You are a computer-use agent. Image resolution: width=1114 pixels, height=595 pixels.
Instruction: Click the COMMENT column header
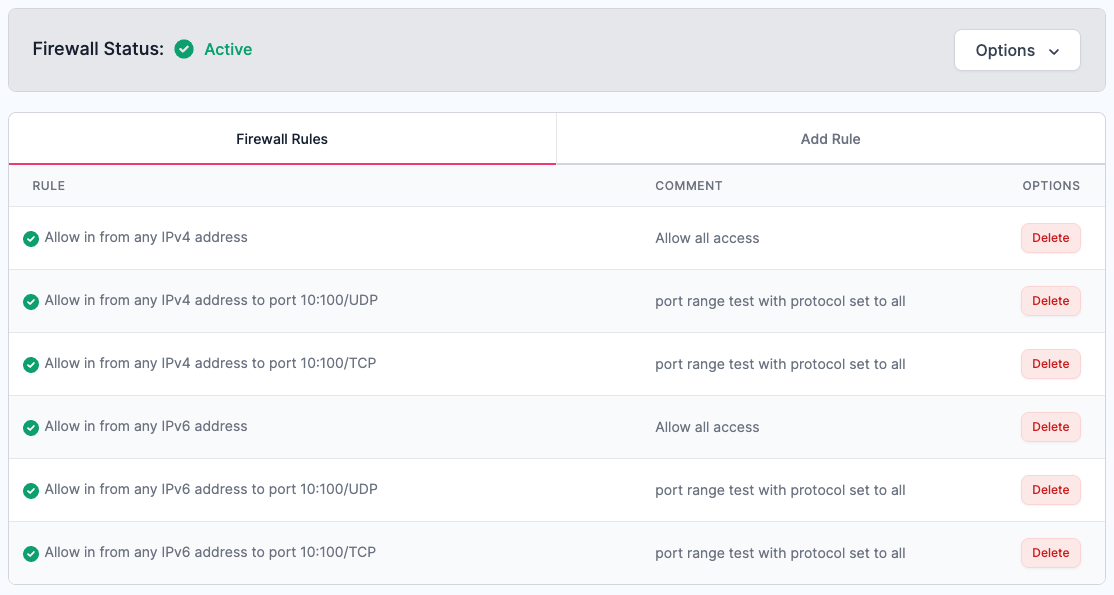tap(688, 186)
